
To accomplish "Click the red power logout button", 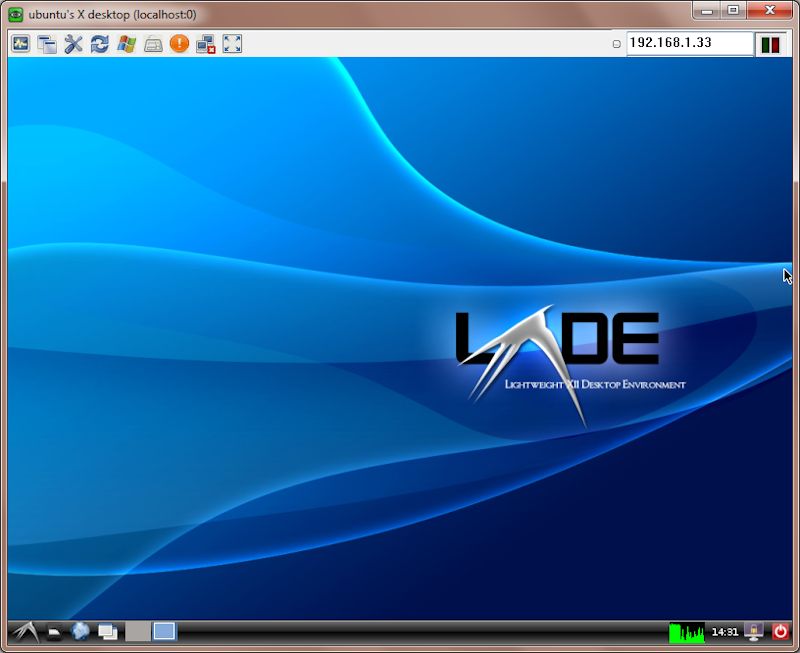I will 780,632.
